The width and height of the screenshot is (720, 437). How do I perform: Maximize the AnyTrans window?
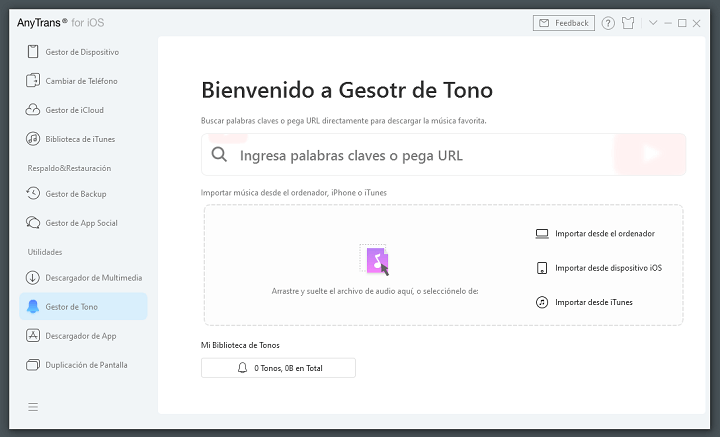click(x=682, y=23)
